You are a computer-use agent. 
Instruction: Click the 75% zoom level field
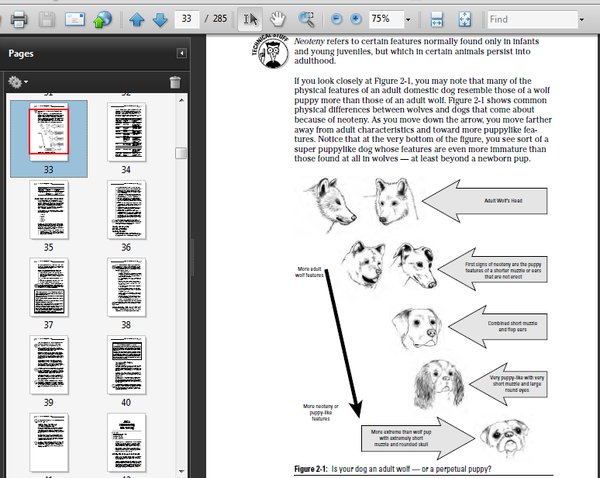pos(386,19)
